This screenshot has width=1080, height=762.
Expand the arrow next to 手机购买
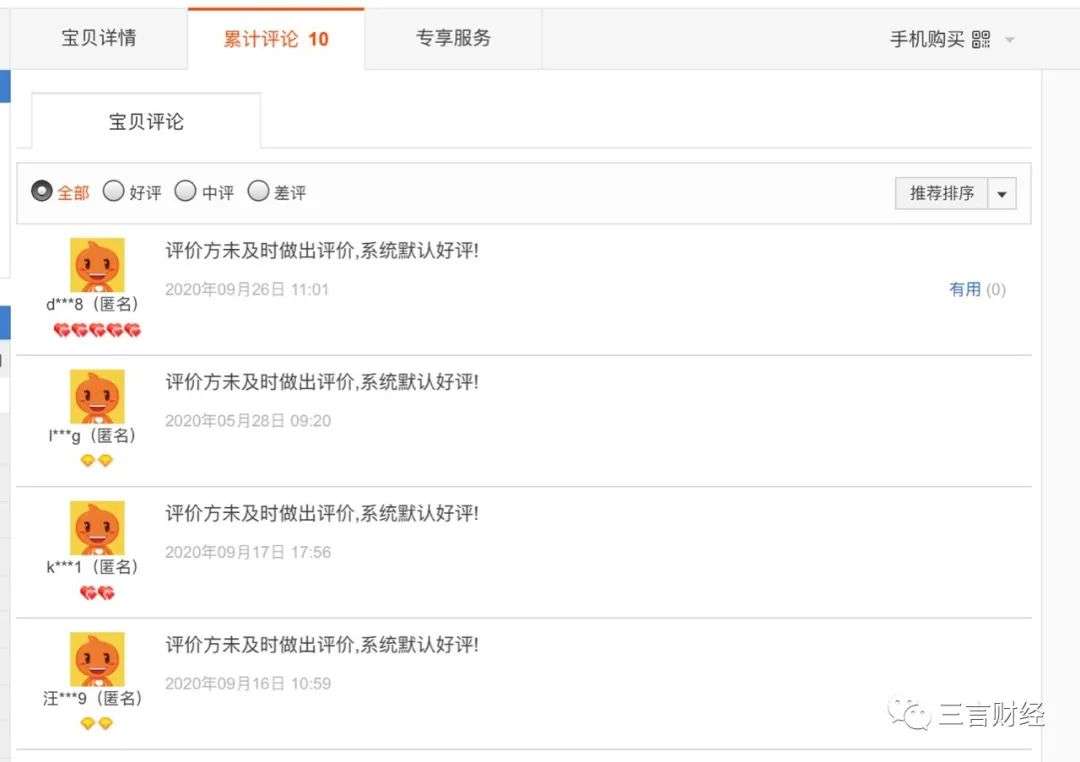point(1009,40)
